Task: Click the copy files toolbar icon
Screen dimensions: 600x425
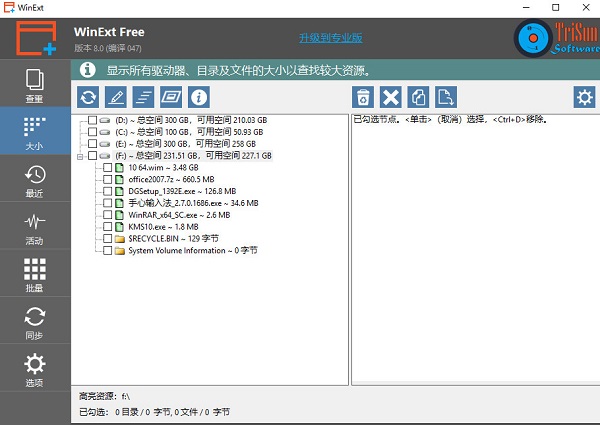Action: (x=418, y=97)
